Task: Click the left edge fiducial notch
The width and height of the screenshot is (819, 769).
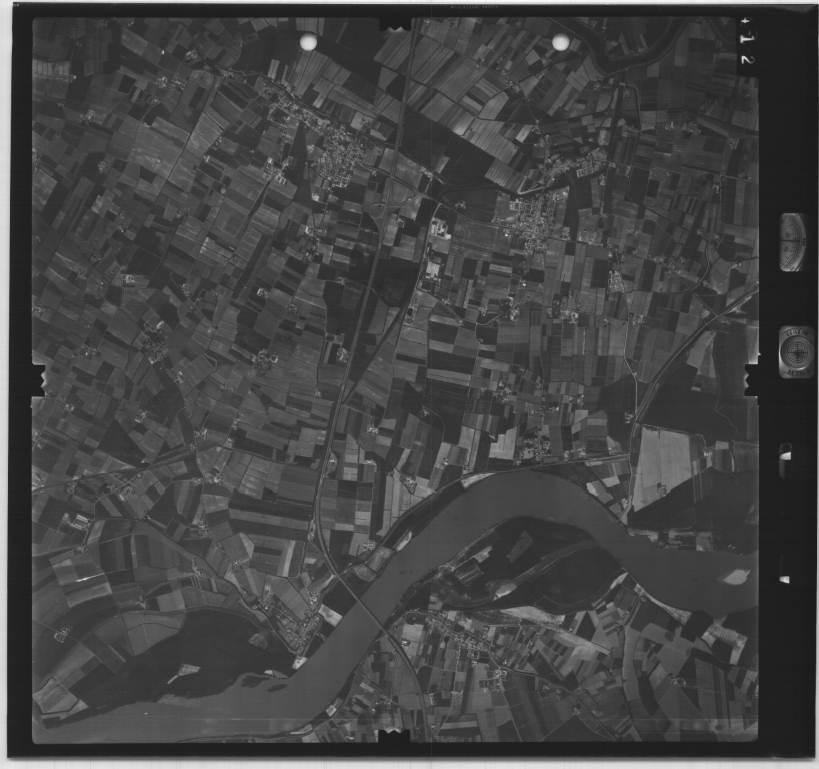Action: pyautogui.click(x=38, y=380)
